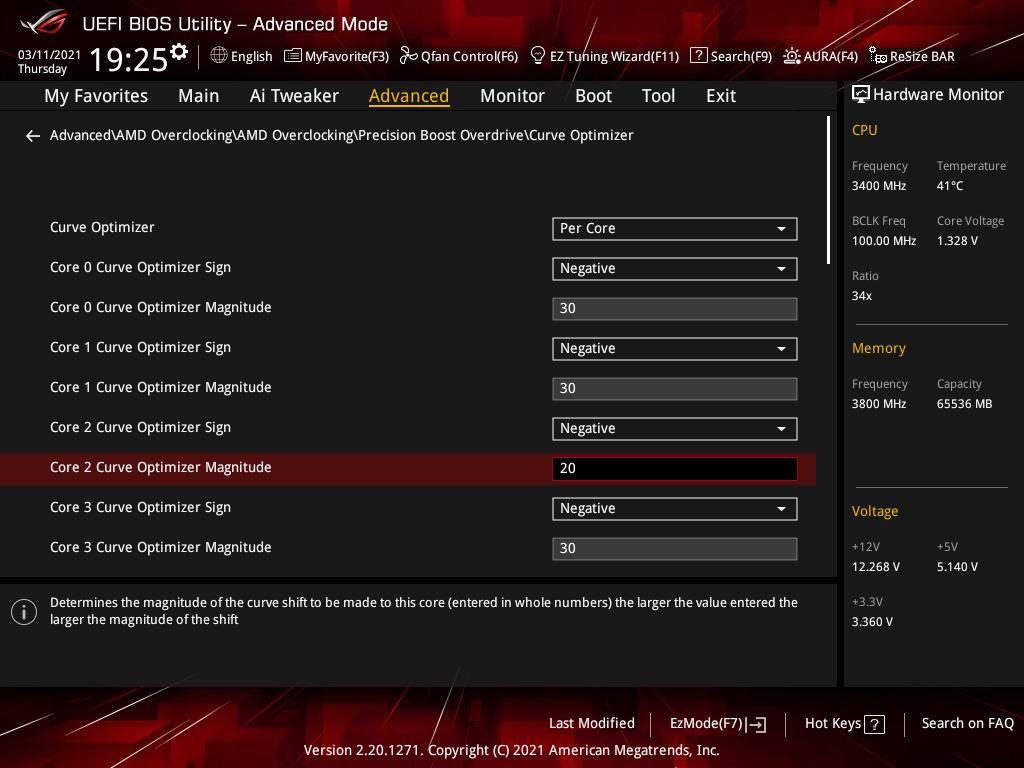
Task: Open MyFavorite(F3) list
Action: (336, 56)
